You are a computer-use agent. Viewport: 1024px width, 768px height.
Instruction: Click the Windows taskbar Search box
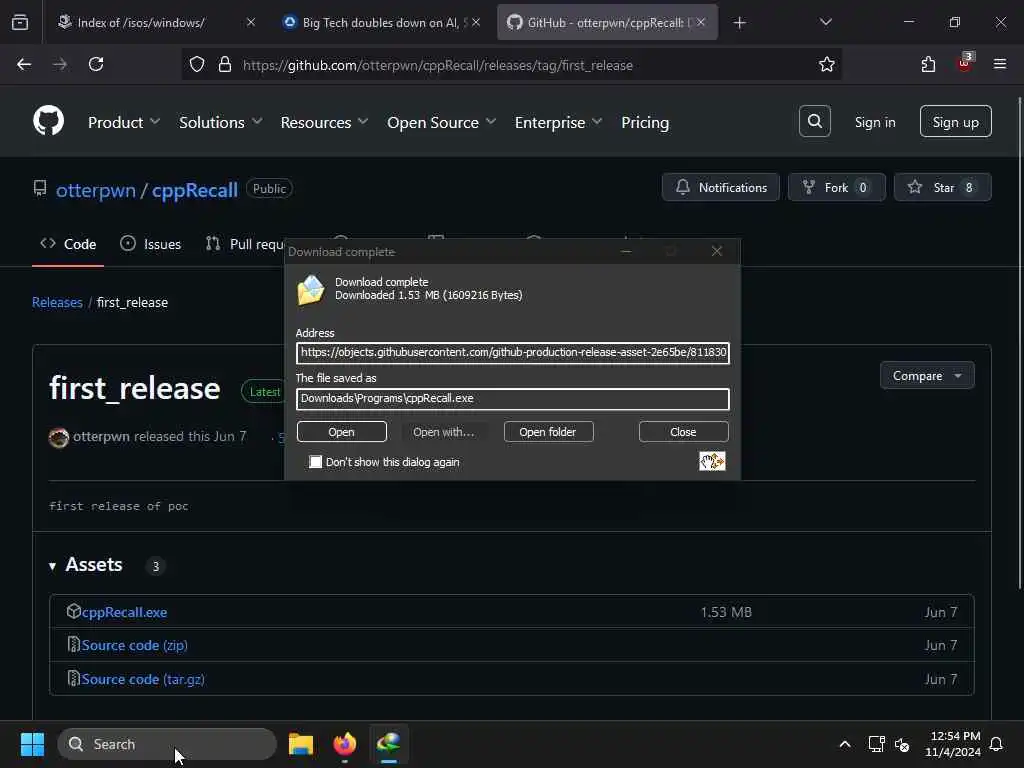[x=167, y=744]
